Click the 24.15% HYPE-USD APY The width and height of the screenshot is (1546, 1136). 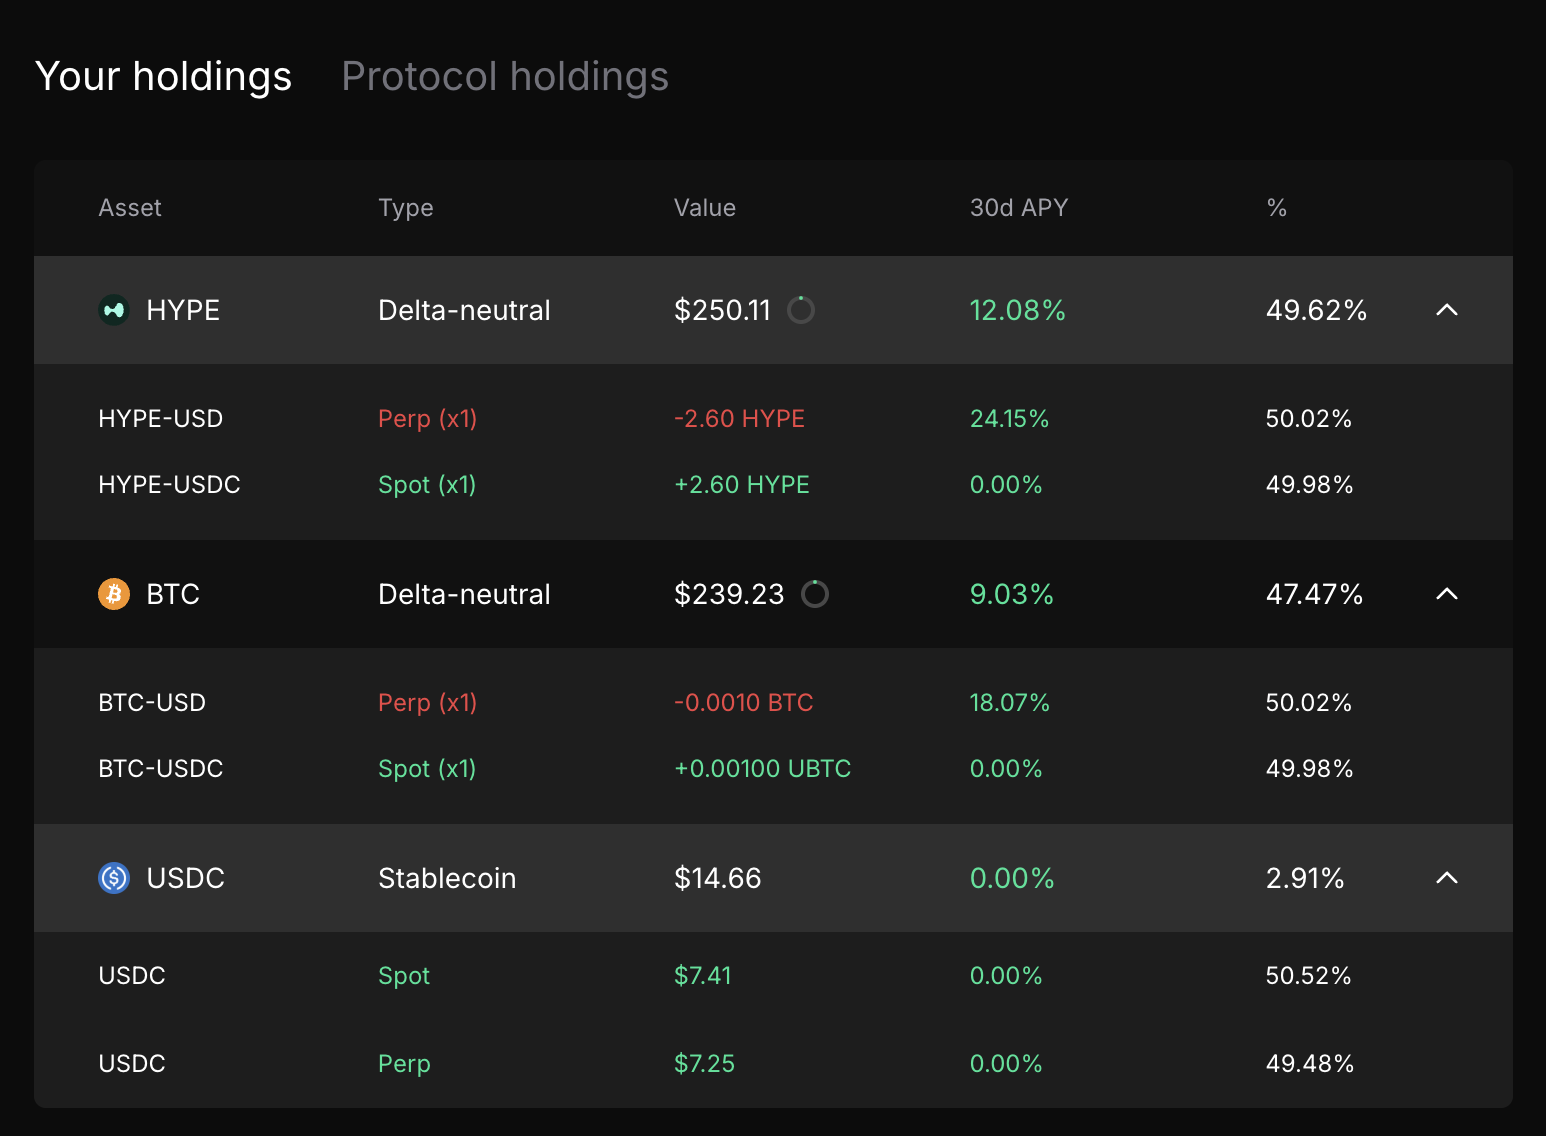[1010, 419]
